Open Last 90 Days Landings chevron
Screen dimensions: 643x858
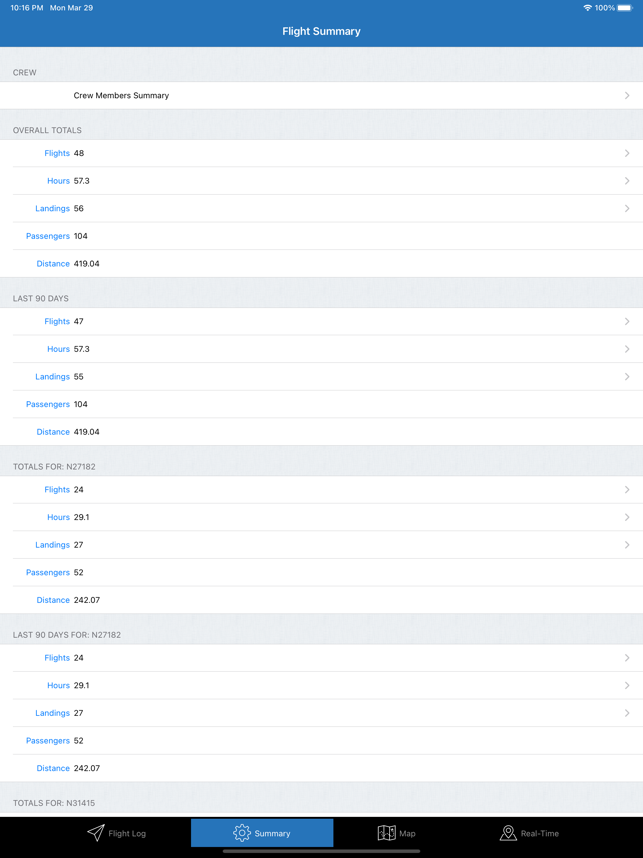pos(627,376)
